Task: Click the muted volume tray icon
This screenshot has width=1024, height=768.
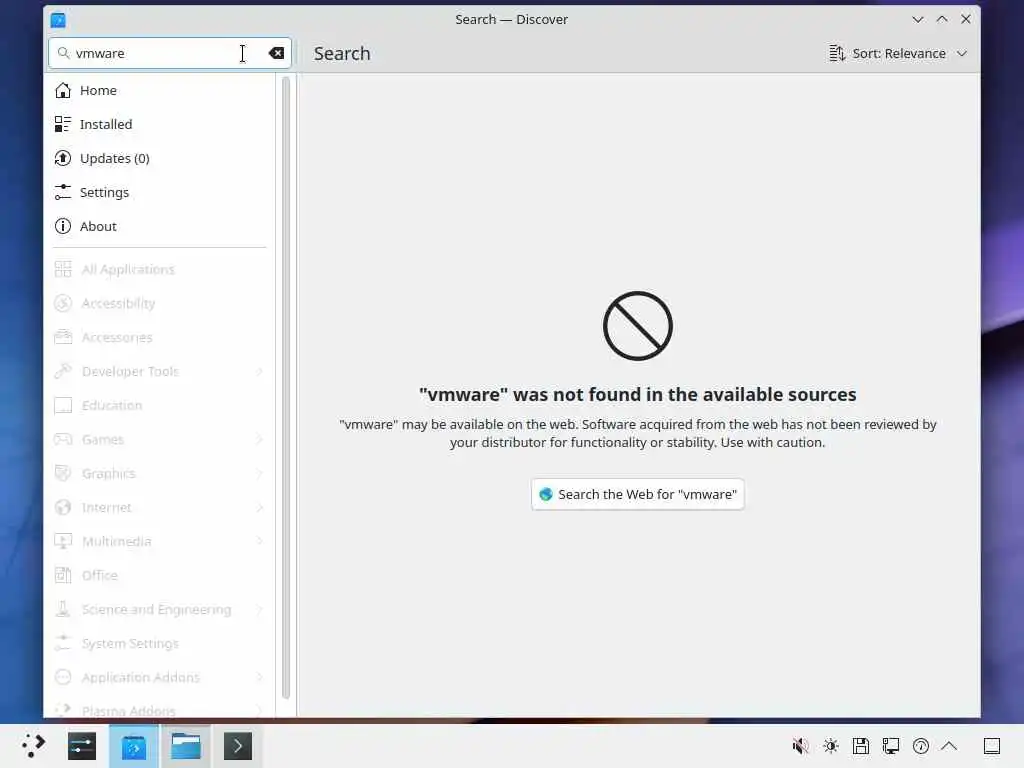Action: (x=801, y=746)
